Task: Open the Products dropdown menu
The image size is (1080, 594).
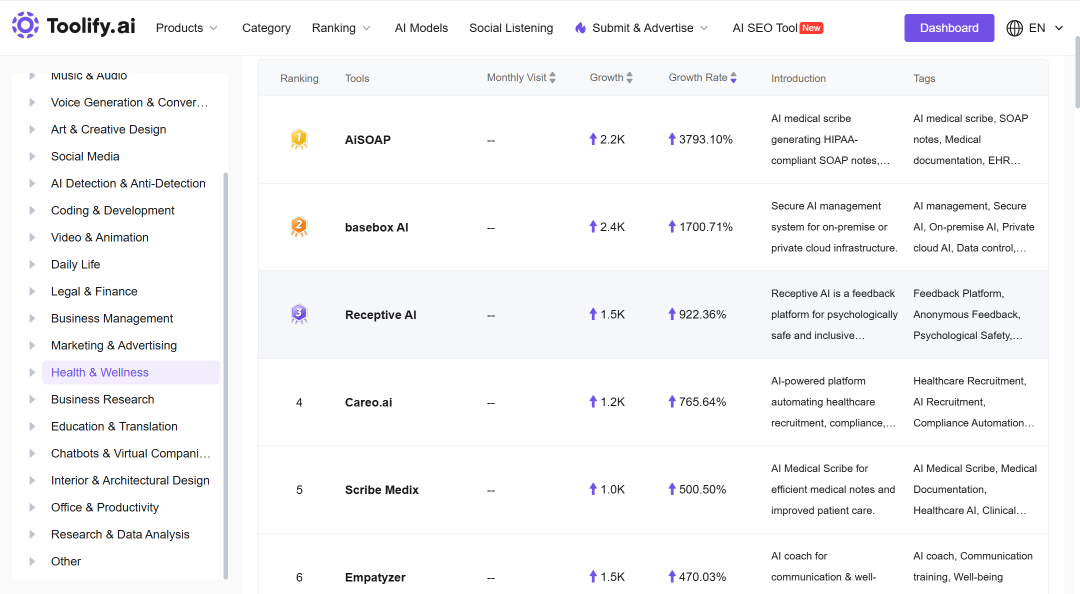Action: 187,28
